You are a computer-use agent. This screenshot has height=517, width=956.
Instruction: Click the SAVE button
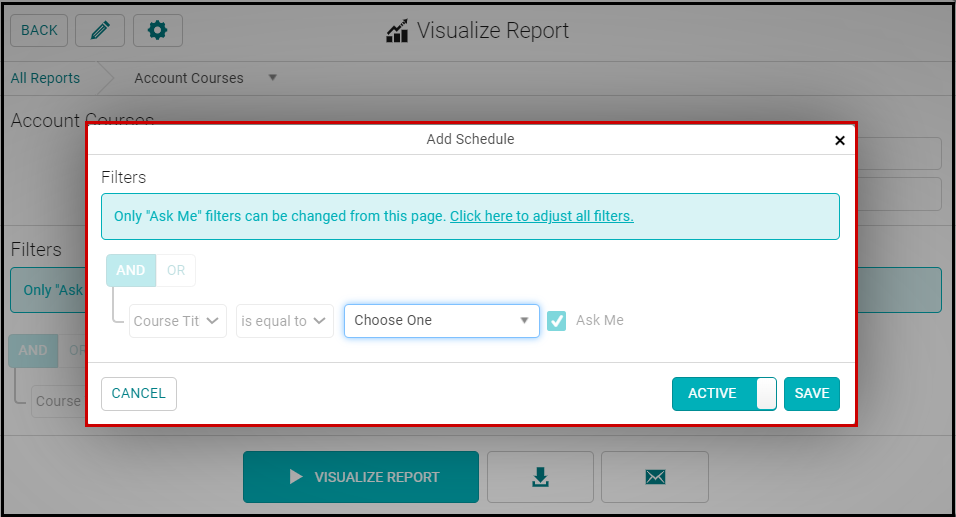(x=812, y=394)
